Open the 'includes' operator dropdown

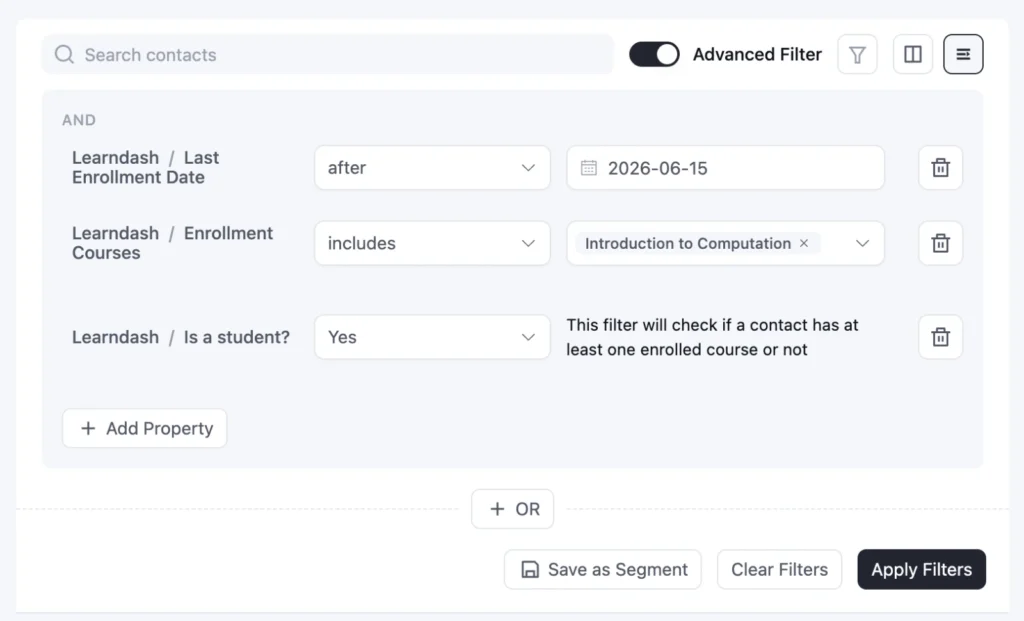coord(432,243)
